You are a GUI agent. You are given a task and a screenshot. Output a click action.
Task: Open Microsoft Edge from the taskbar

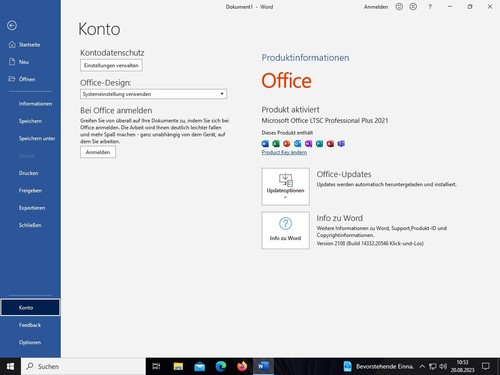(221, 366)
